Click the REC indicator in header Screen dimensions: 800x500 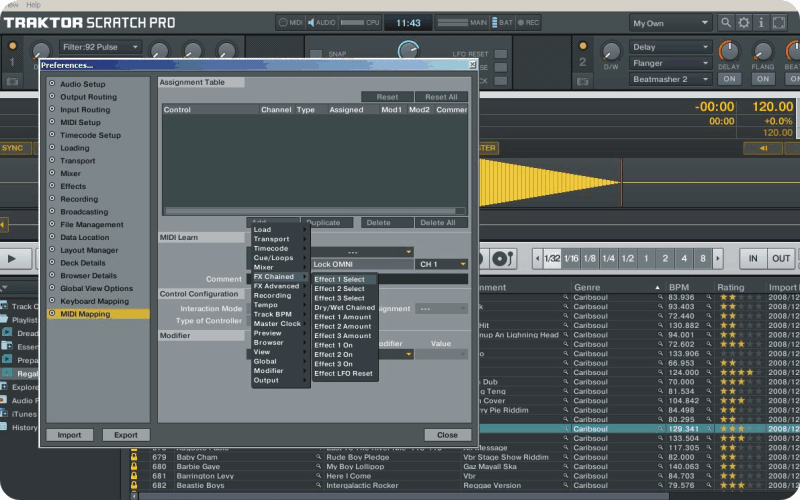(x=527, y=22)
